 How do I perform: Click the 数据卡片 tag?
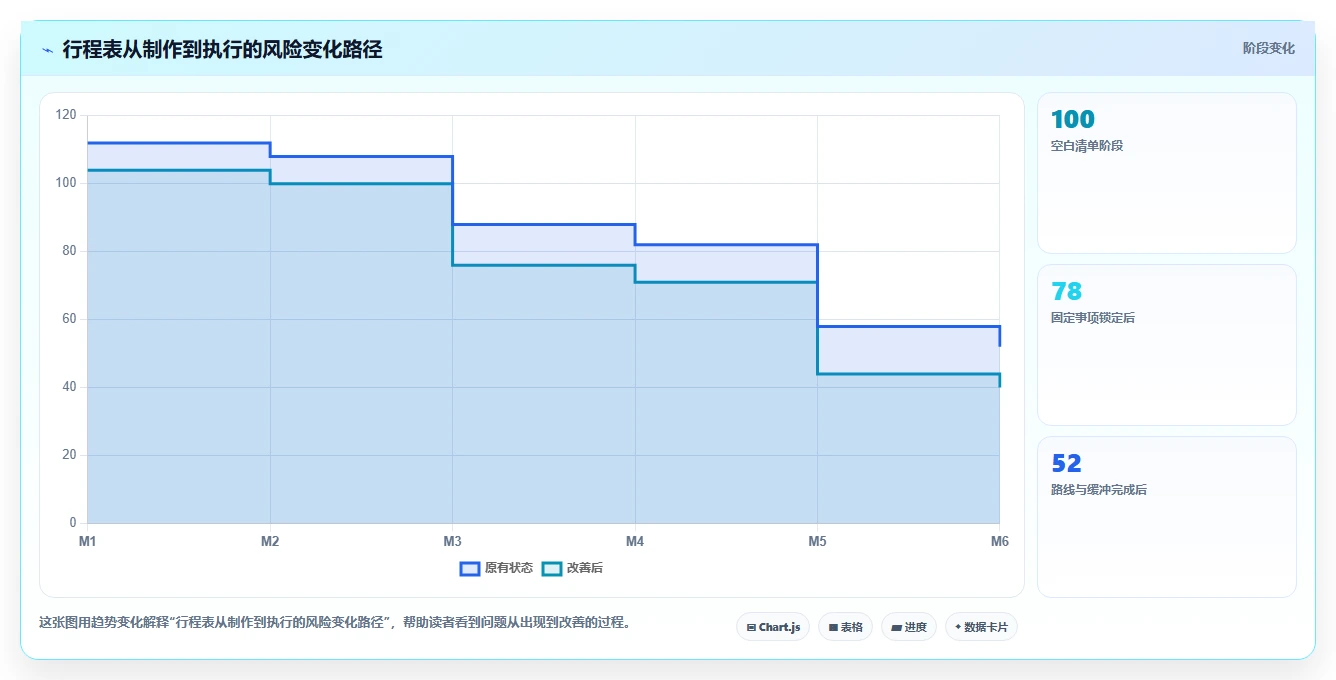pos(981,627)
